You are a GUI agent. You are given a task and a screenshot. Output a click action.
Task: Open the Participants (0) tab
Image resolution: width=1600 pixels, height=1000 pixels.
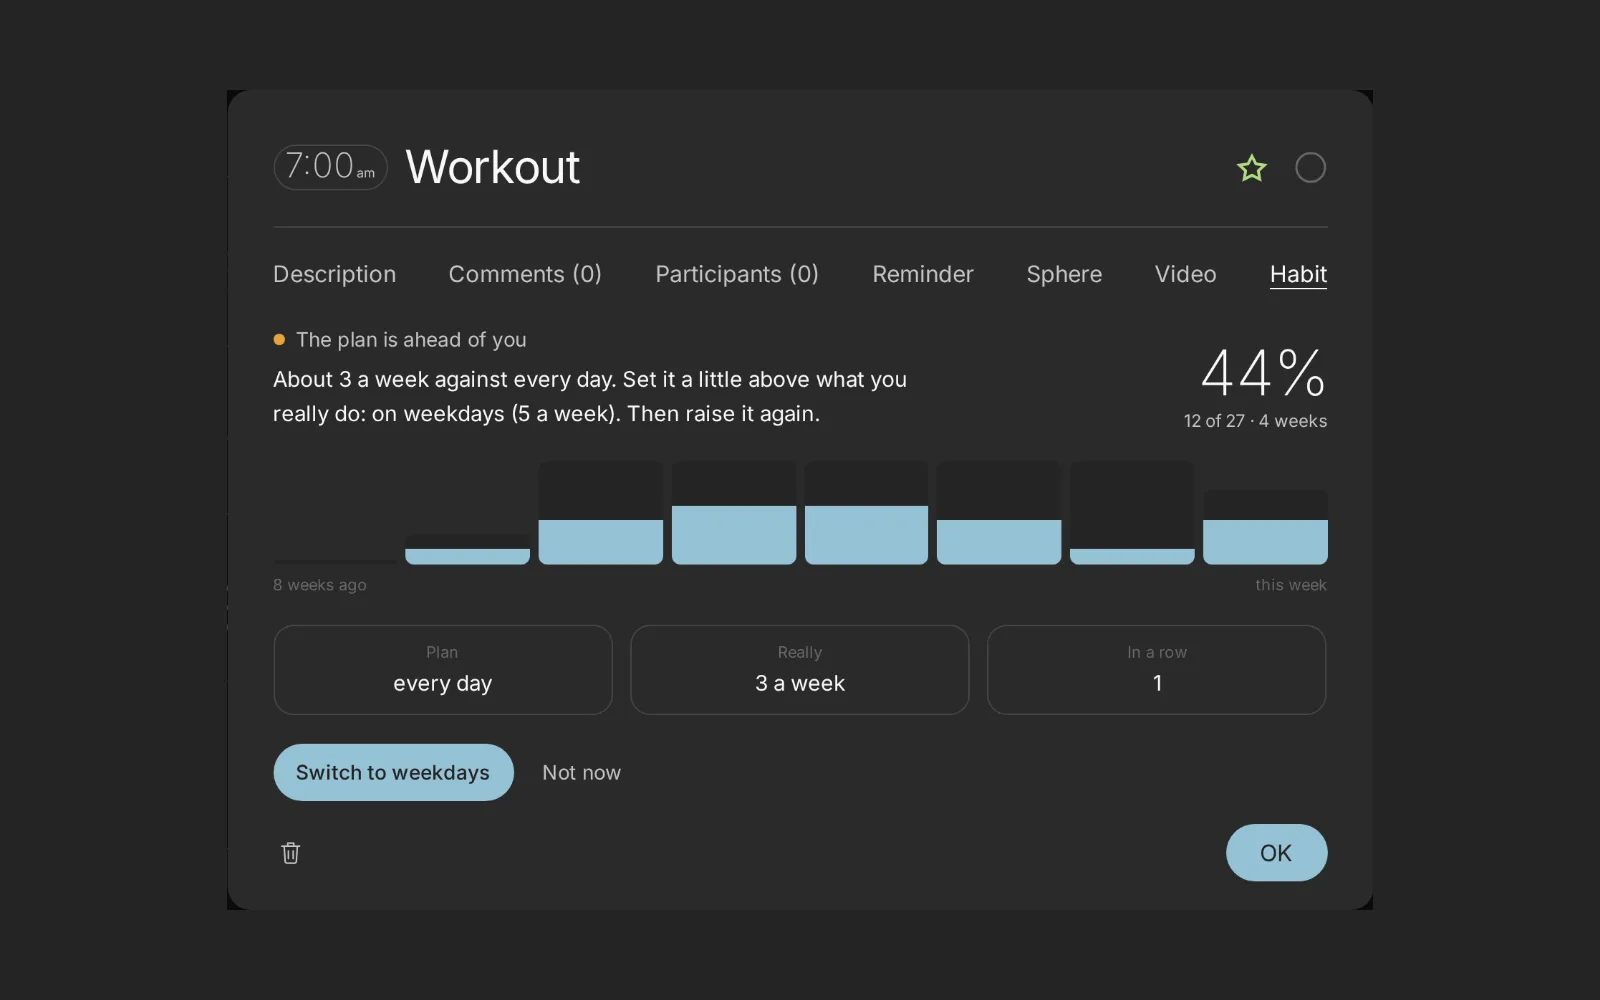click(x=737, y=274)
